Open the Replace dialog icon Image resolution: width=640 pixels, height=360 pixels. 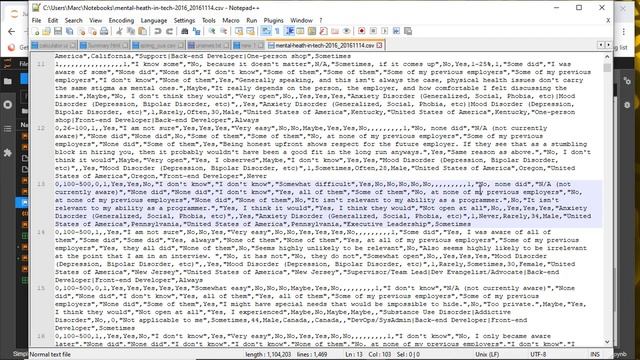(x=196, y=31)
